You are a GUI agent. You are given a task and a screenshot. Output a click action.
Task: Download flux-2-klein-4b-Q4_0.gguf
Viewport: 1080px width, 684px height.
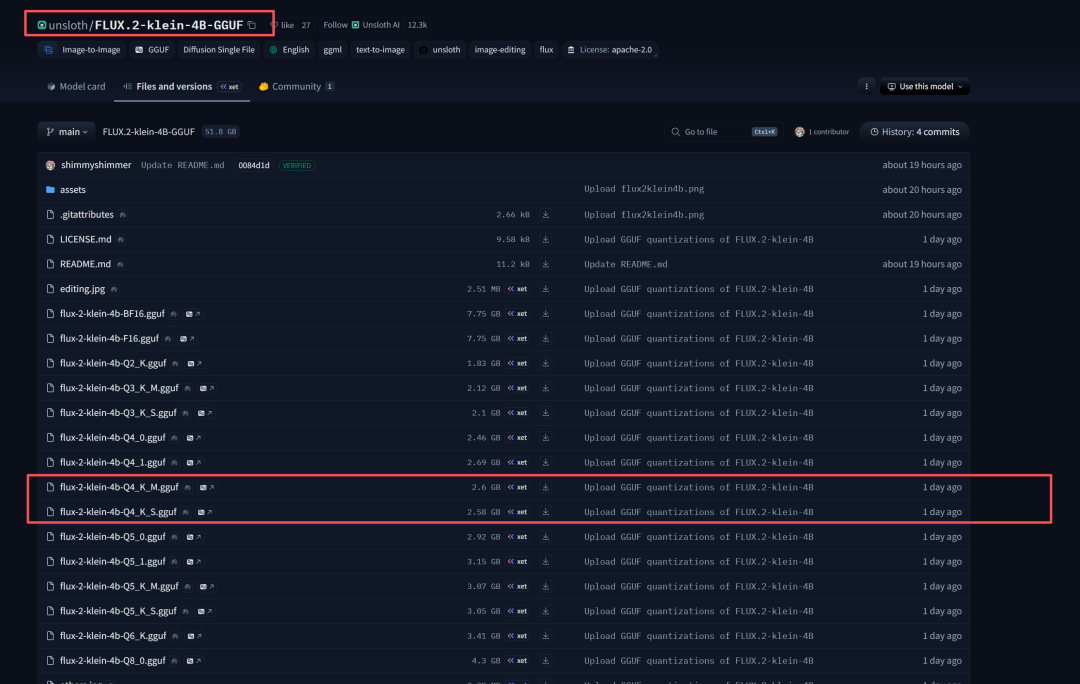pyautogui.click(x=546, y=437)
